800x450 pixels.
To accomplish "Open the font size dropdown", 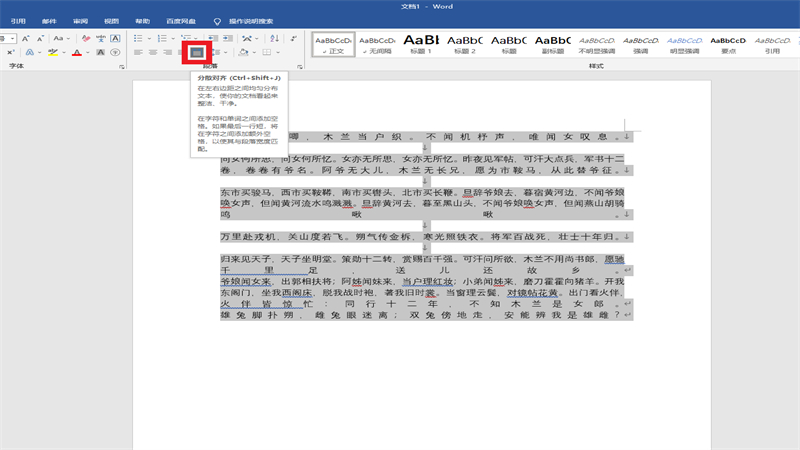I will pyautogui.click(x=13, y=38).
